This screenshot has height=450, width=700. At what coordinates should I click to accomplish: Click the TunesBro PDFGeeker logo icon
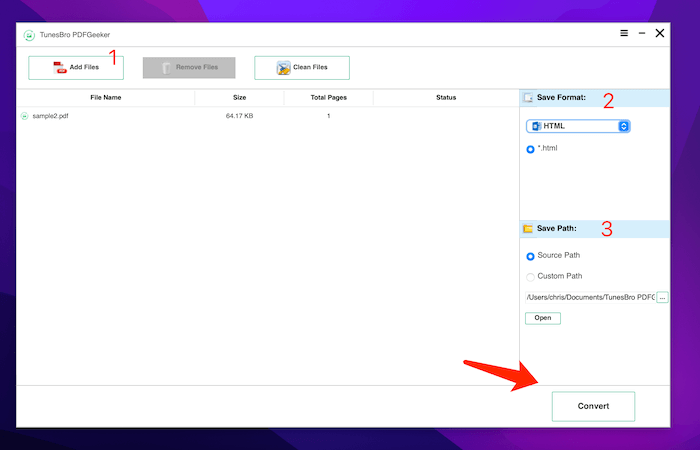[29, 35]
